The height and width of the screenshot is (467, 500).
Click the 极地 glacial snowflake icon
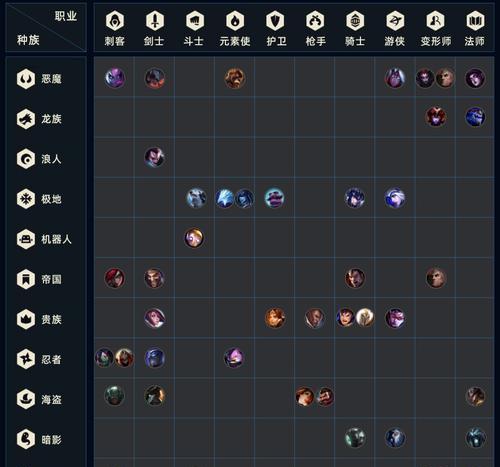[x=26, y=199]
